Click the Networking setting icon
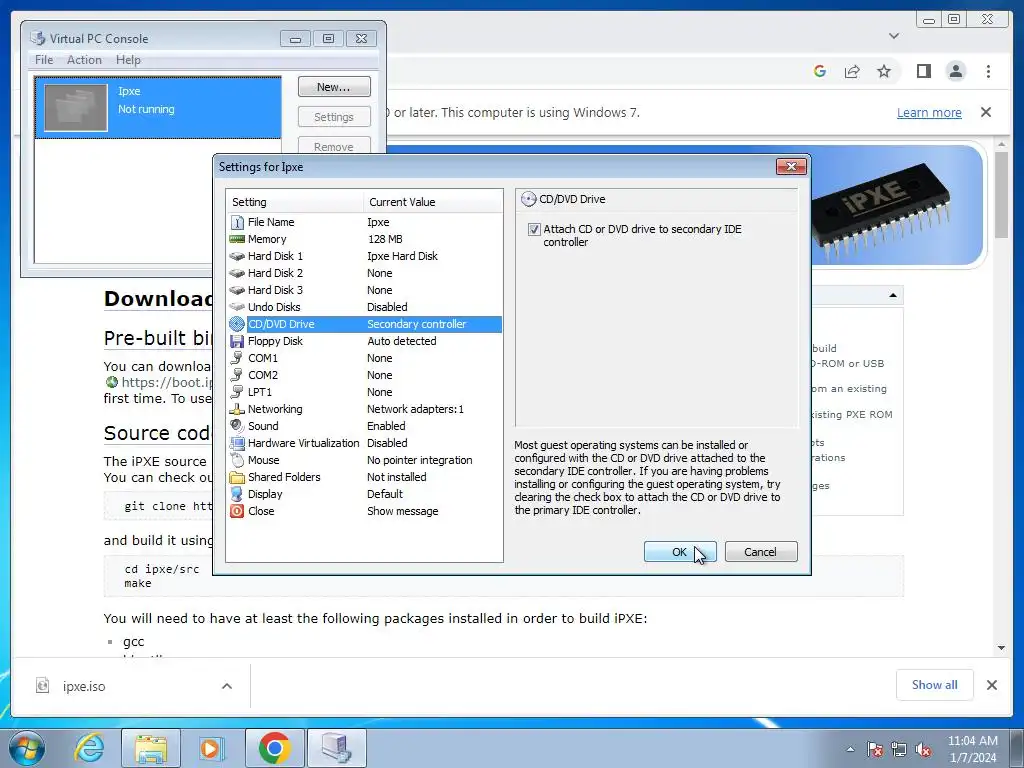 pyautogui.click(x=237, y=409)
